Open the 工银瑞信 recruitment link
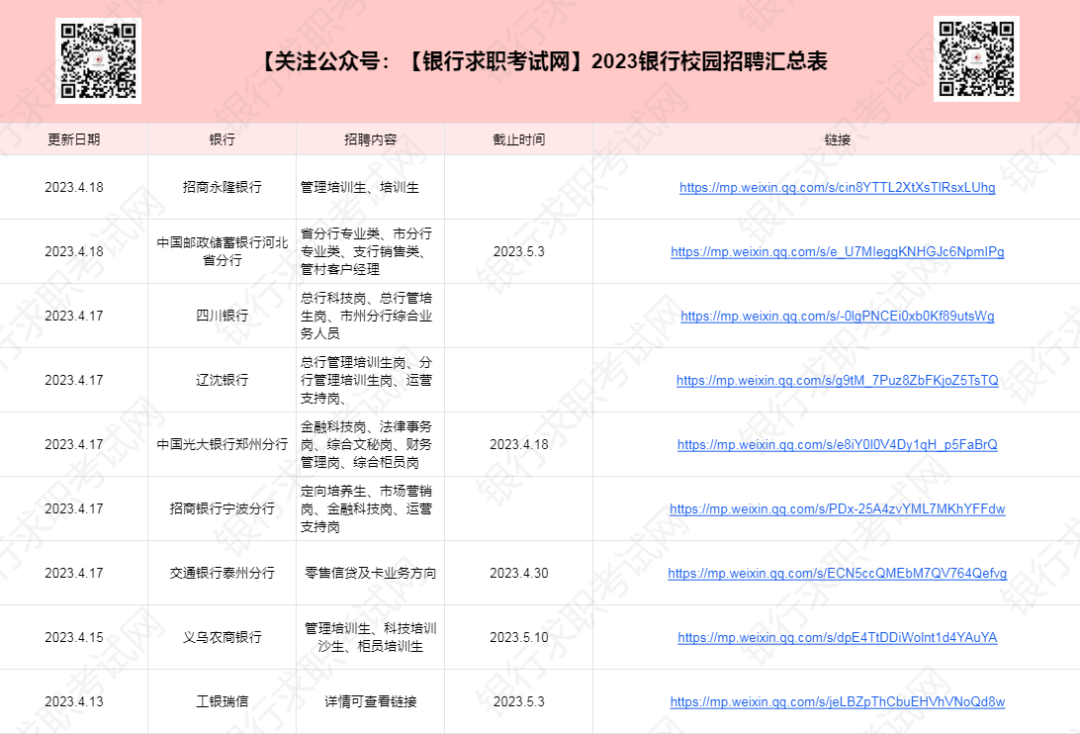Image resolution: width=1080 pixels, height=734 pixels. click(x=837, y=702)
